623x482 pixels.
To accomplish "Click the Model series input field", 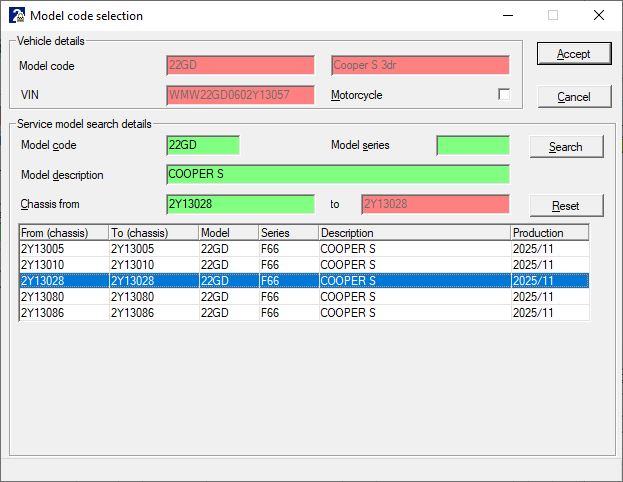I will [x=472, y=145].
